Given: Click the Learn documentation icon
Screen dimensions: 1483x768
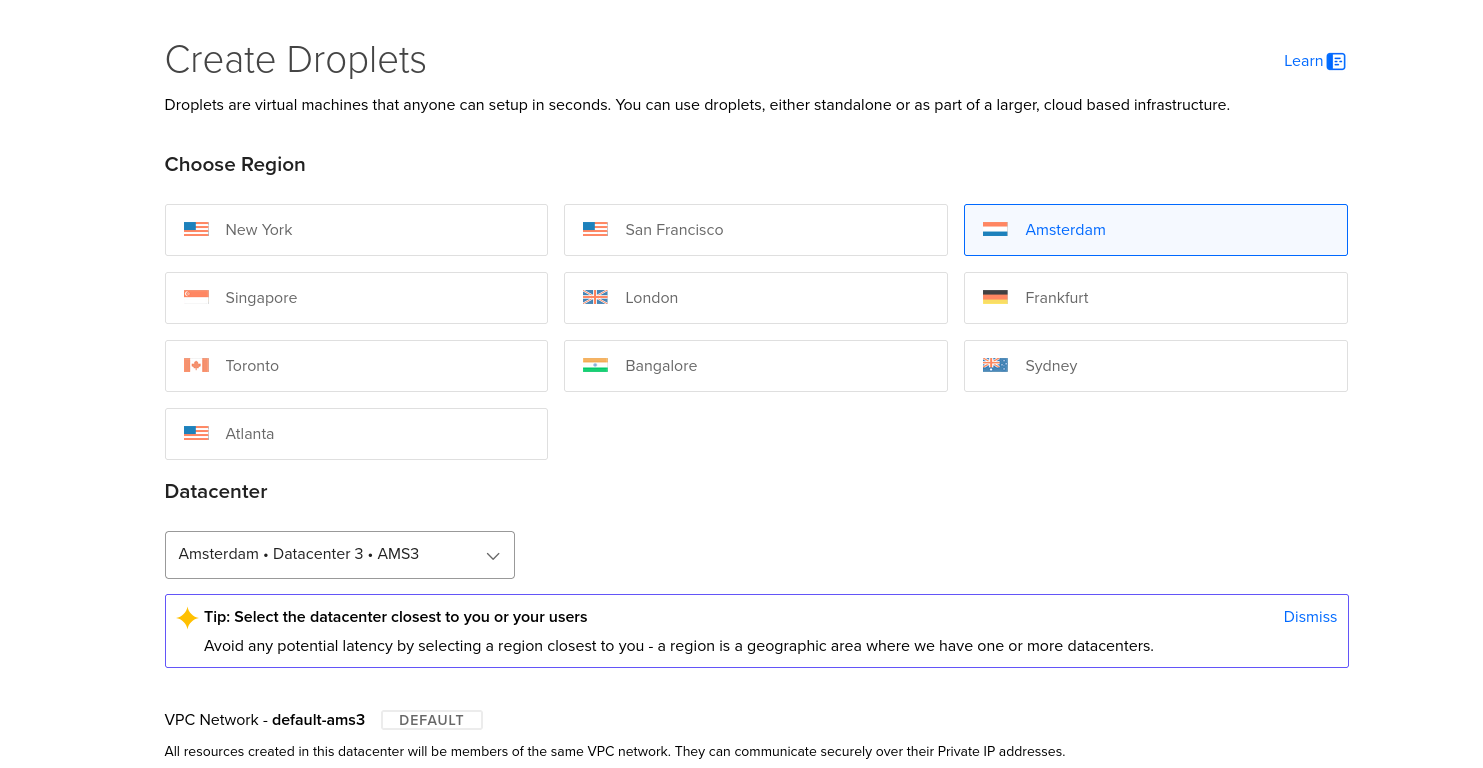Looking at the screenshot, I should click(1336, 61).
